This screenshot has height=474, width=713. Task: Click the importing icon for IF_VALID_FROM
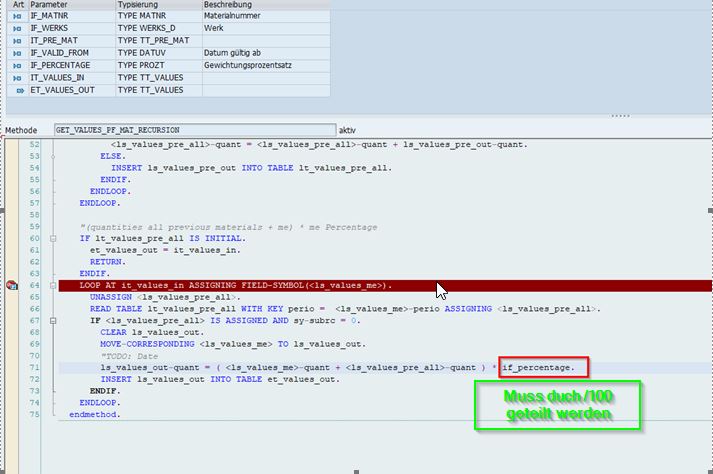pyautogui.click(x=18, y=53)
